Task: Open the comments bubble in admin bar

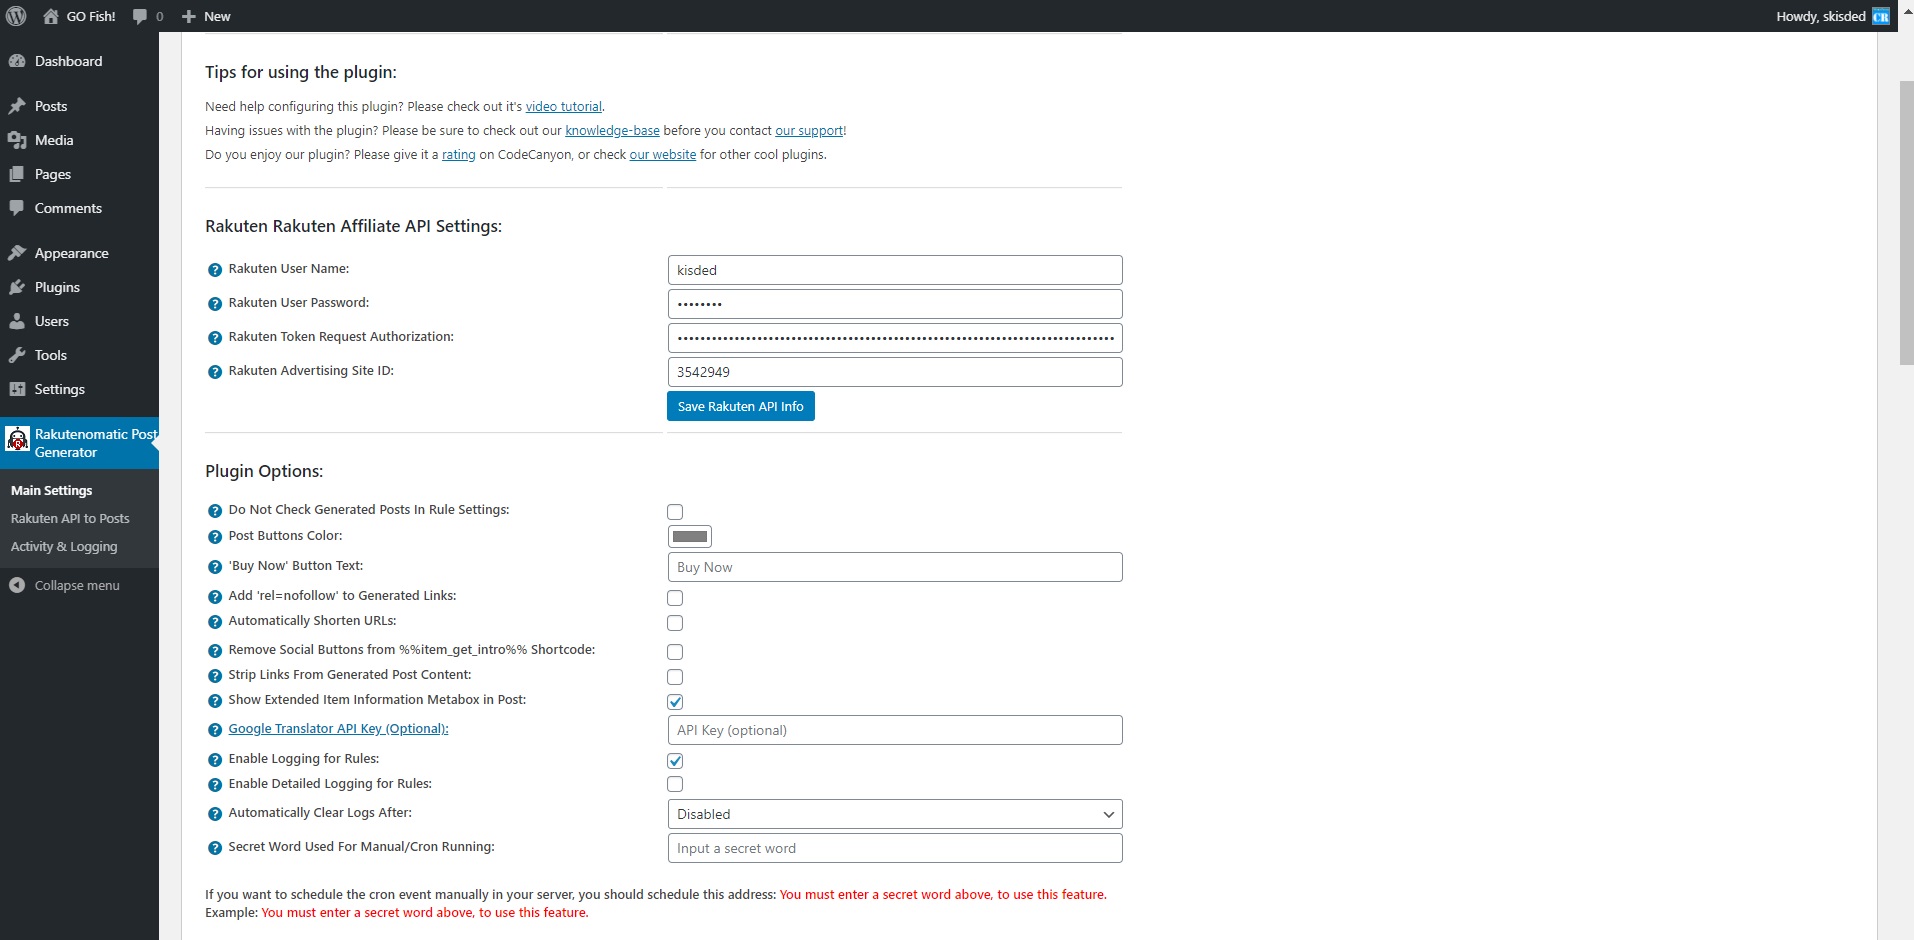Action: 140,16
